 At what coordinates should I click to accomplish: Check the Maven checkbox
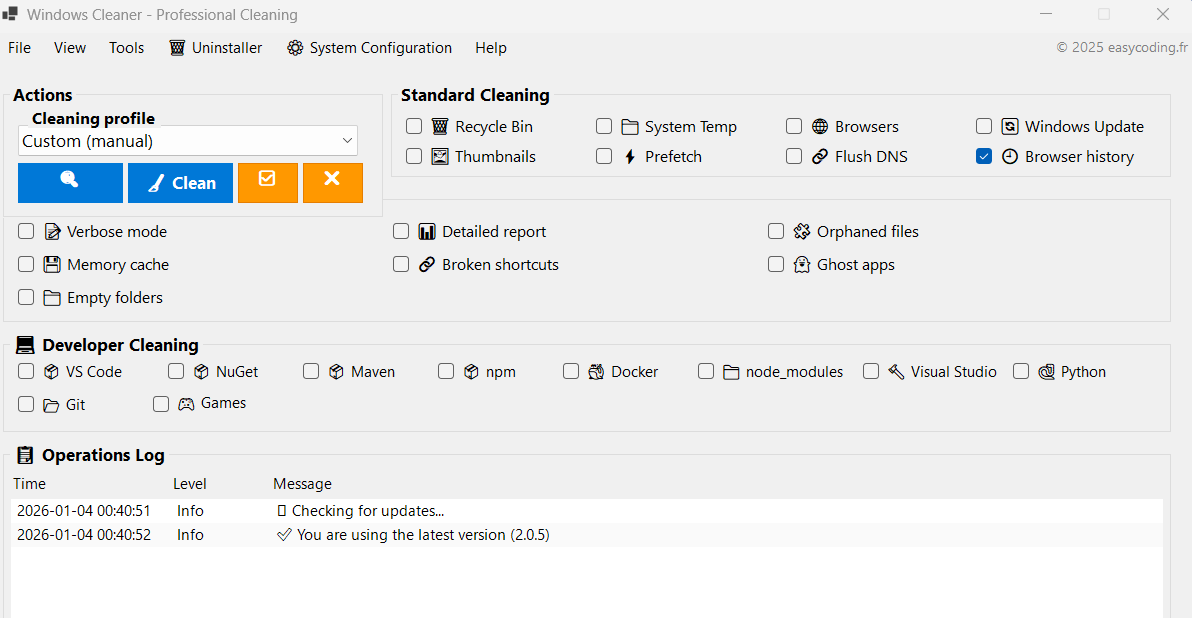(311, 372)
